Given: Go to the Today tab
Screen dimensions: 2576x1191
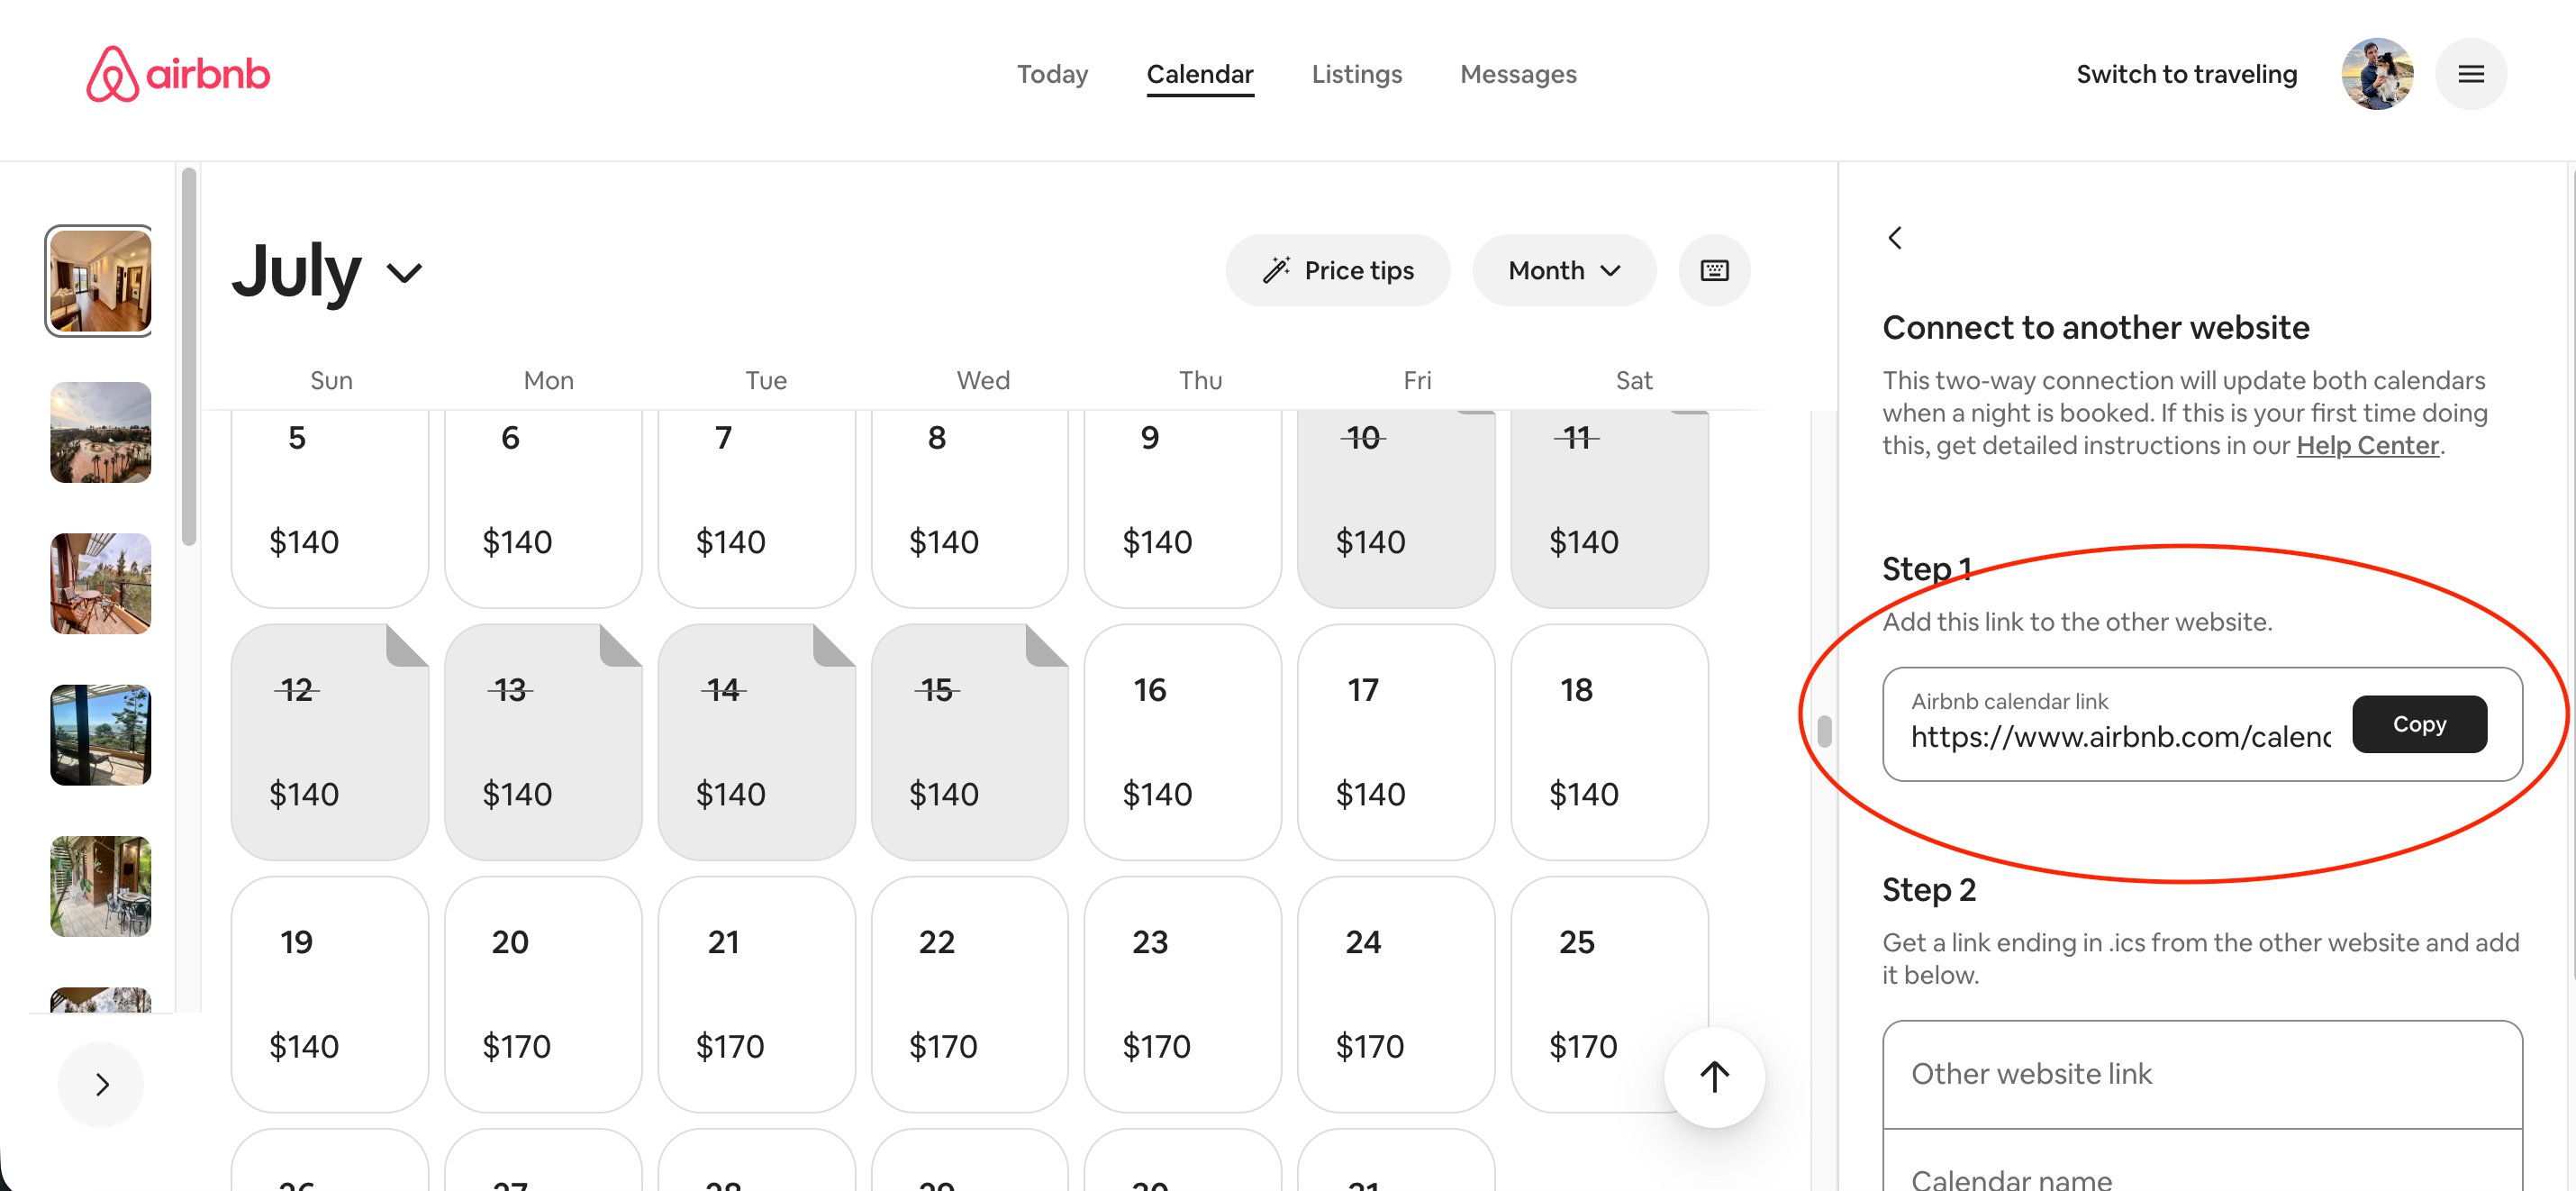Looking at the screenshot, I should click(1052, 74).
